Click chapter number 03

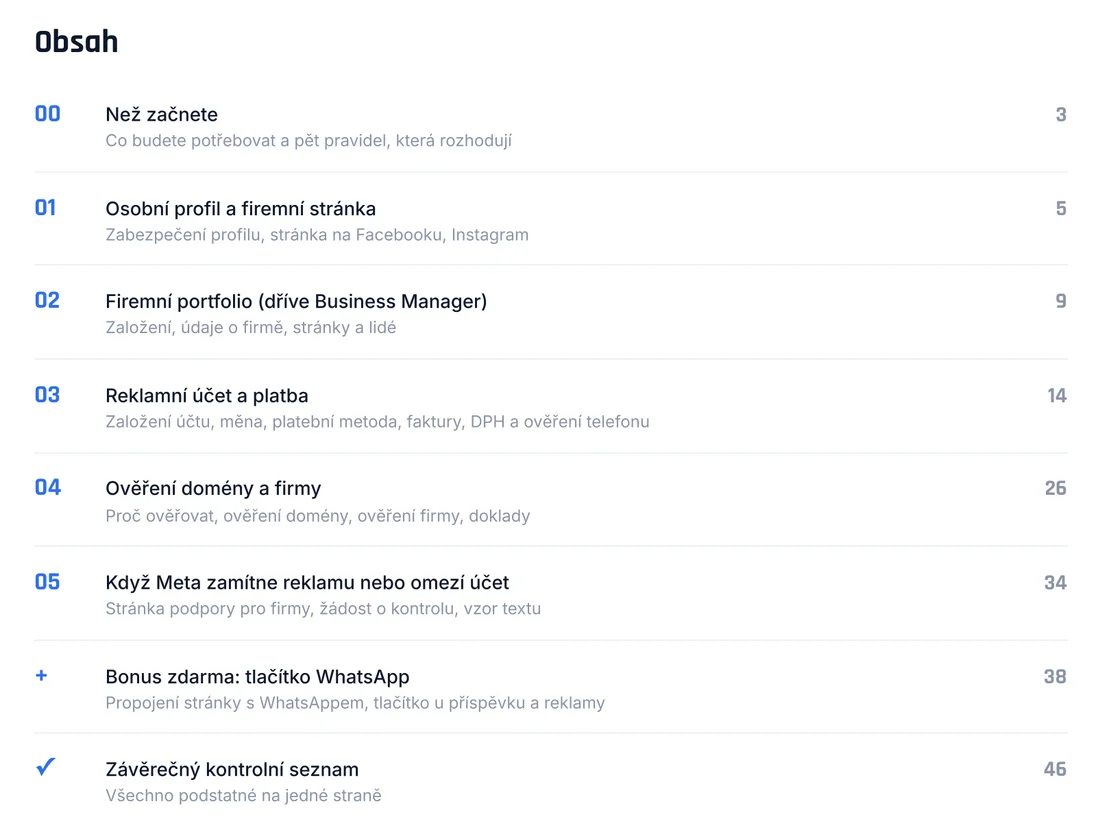coord(48,395)
